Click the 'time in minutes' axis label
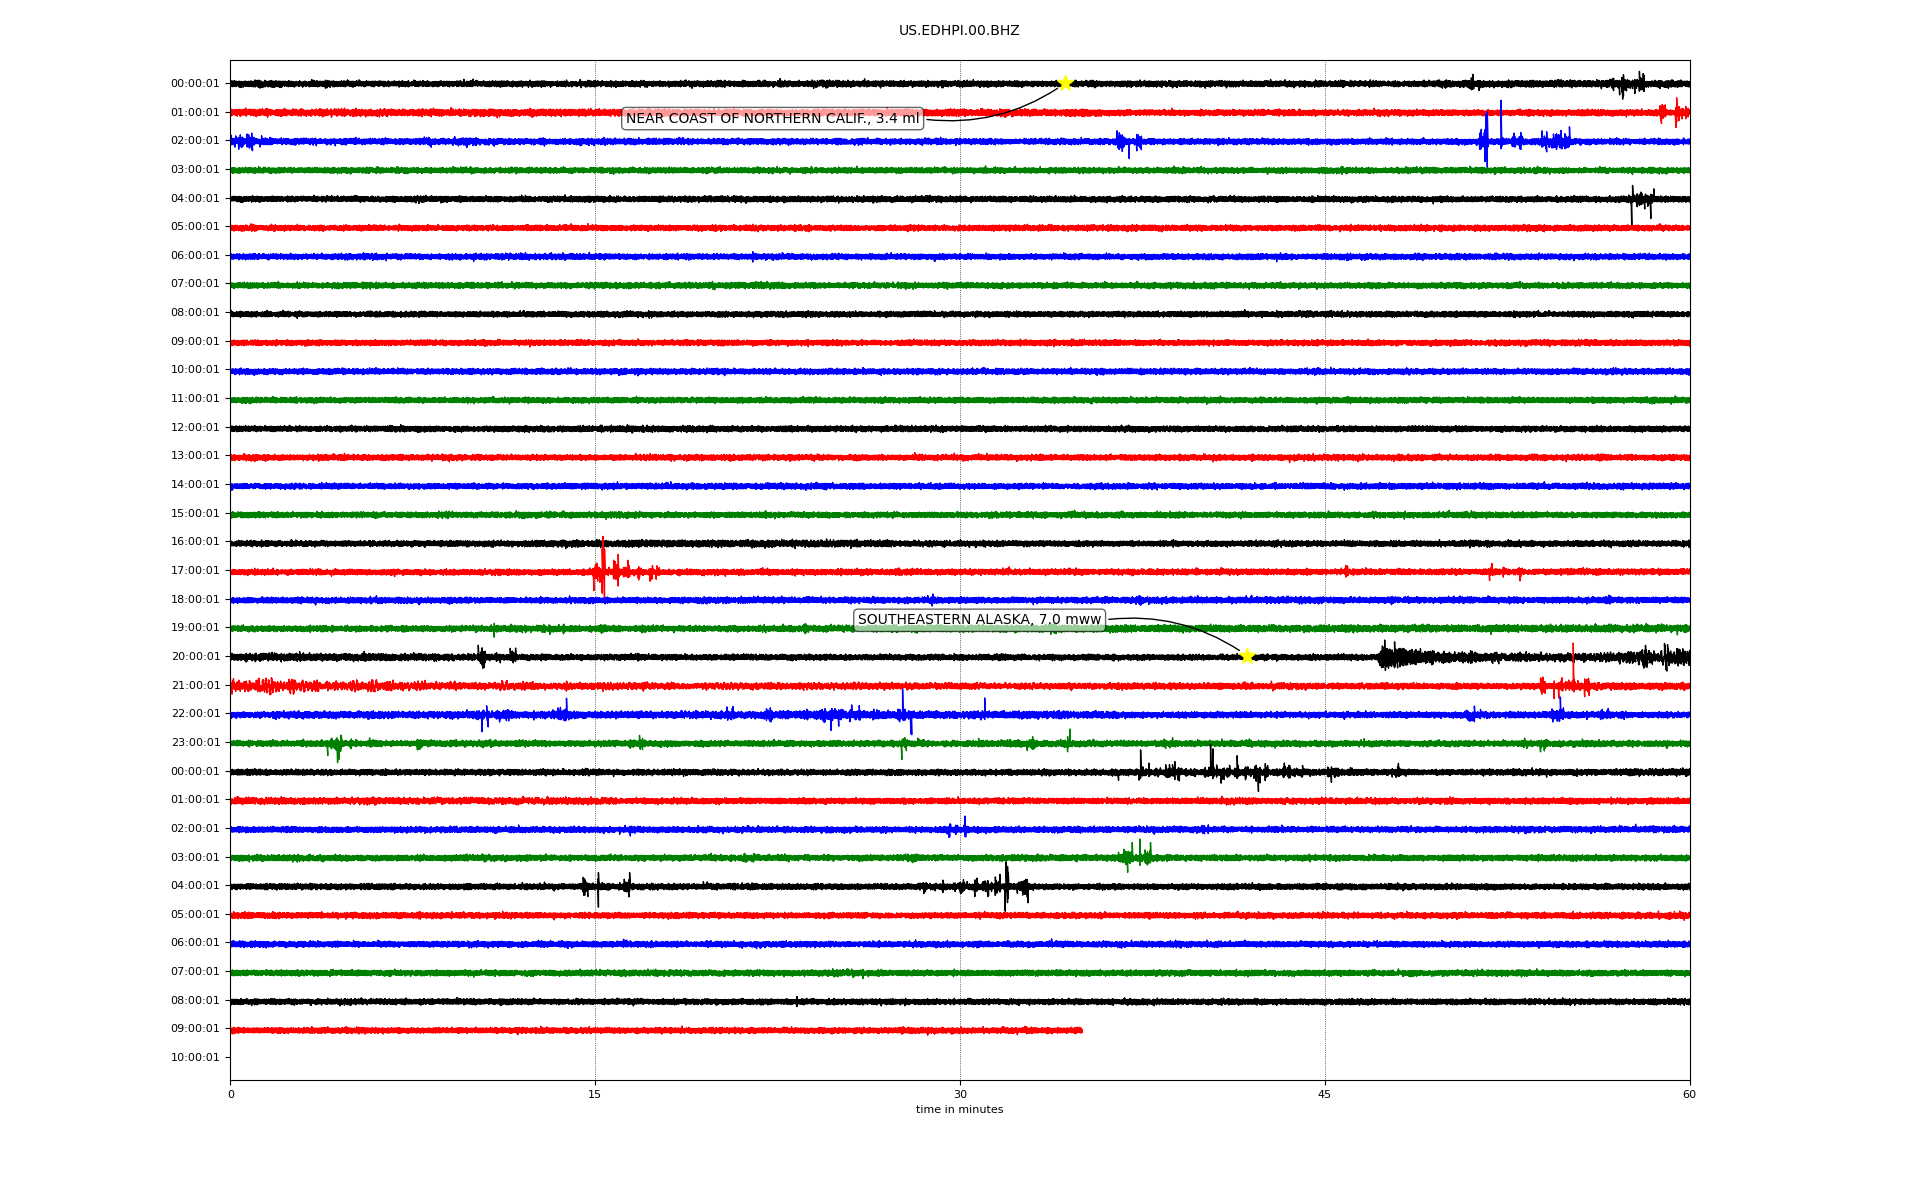This screenshot has width=1920, height=1200. pos(959,1110)
